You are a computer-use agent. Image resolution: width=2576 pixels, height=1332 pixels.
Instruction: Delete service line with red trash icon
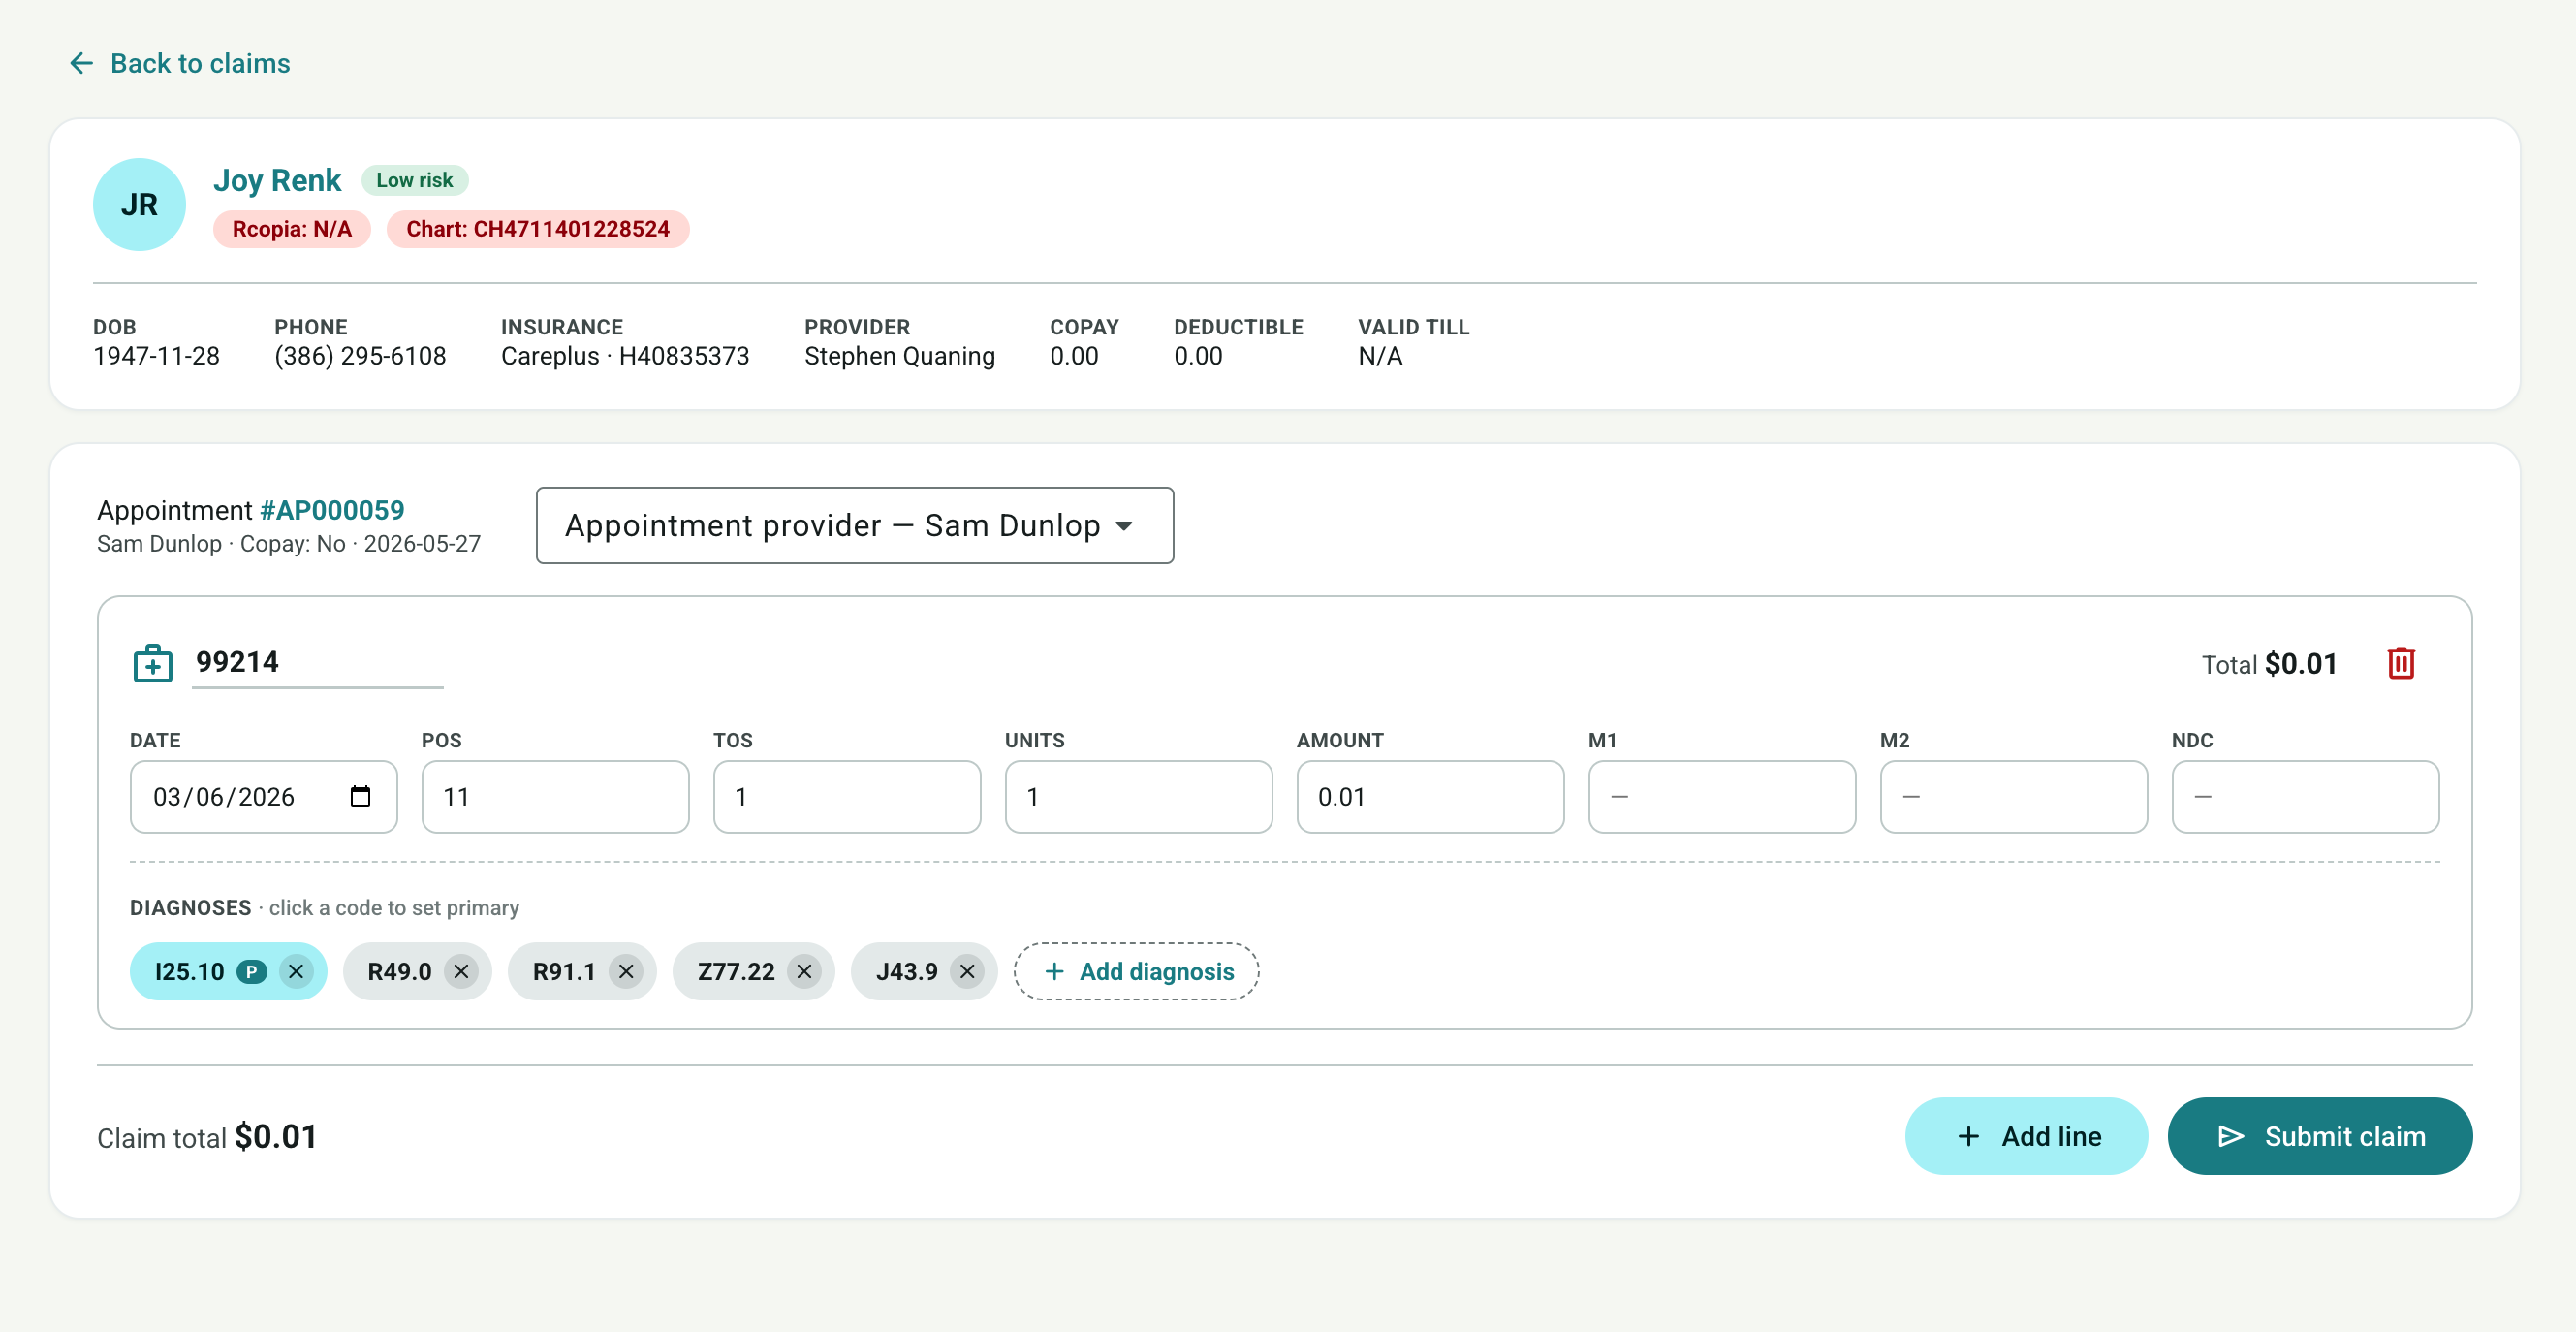[x=2401, y=663]
